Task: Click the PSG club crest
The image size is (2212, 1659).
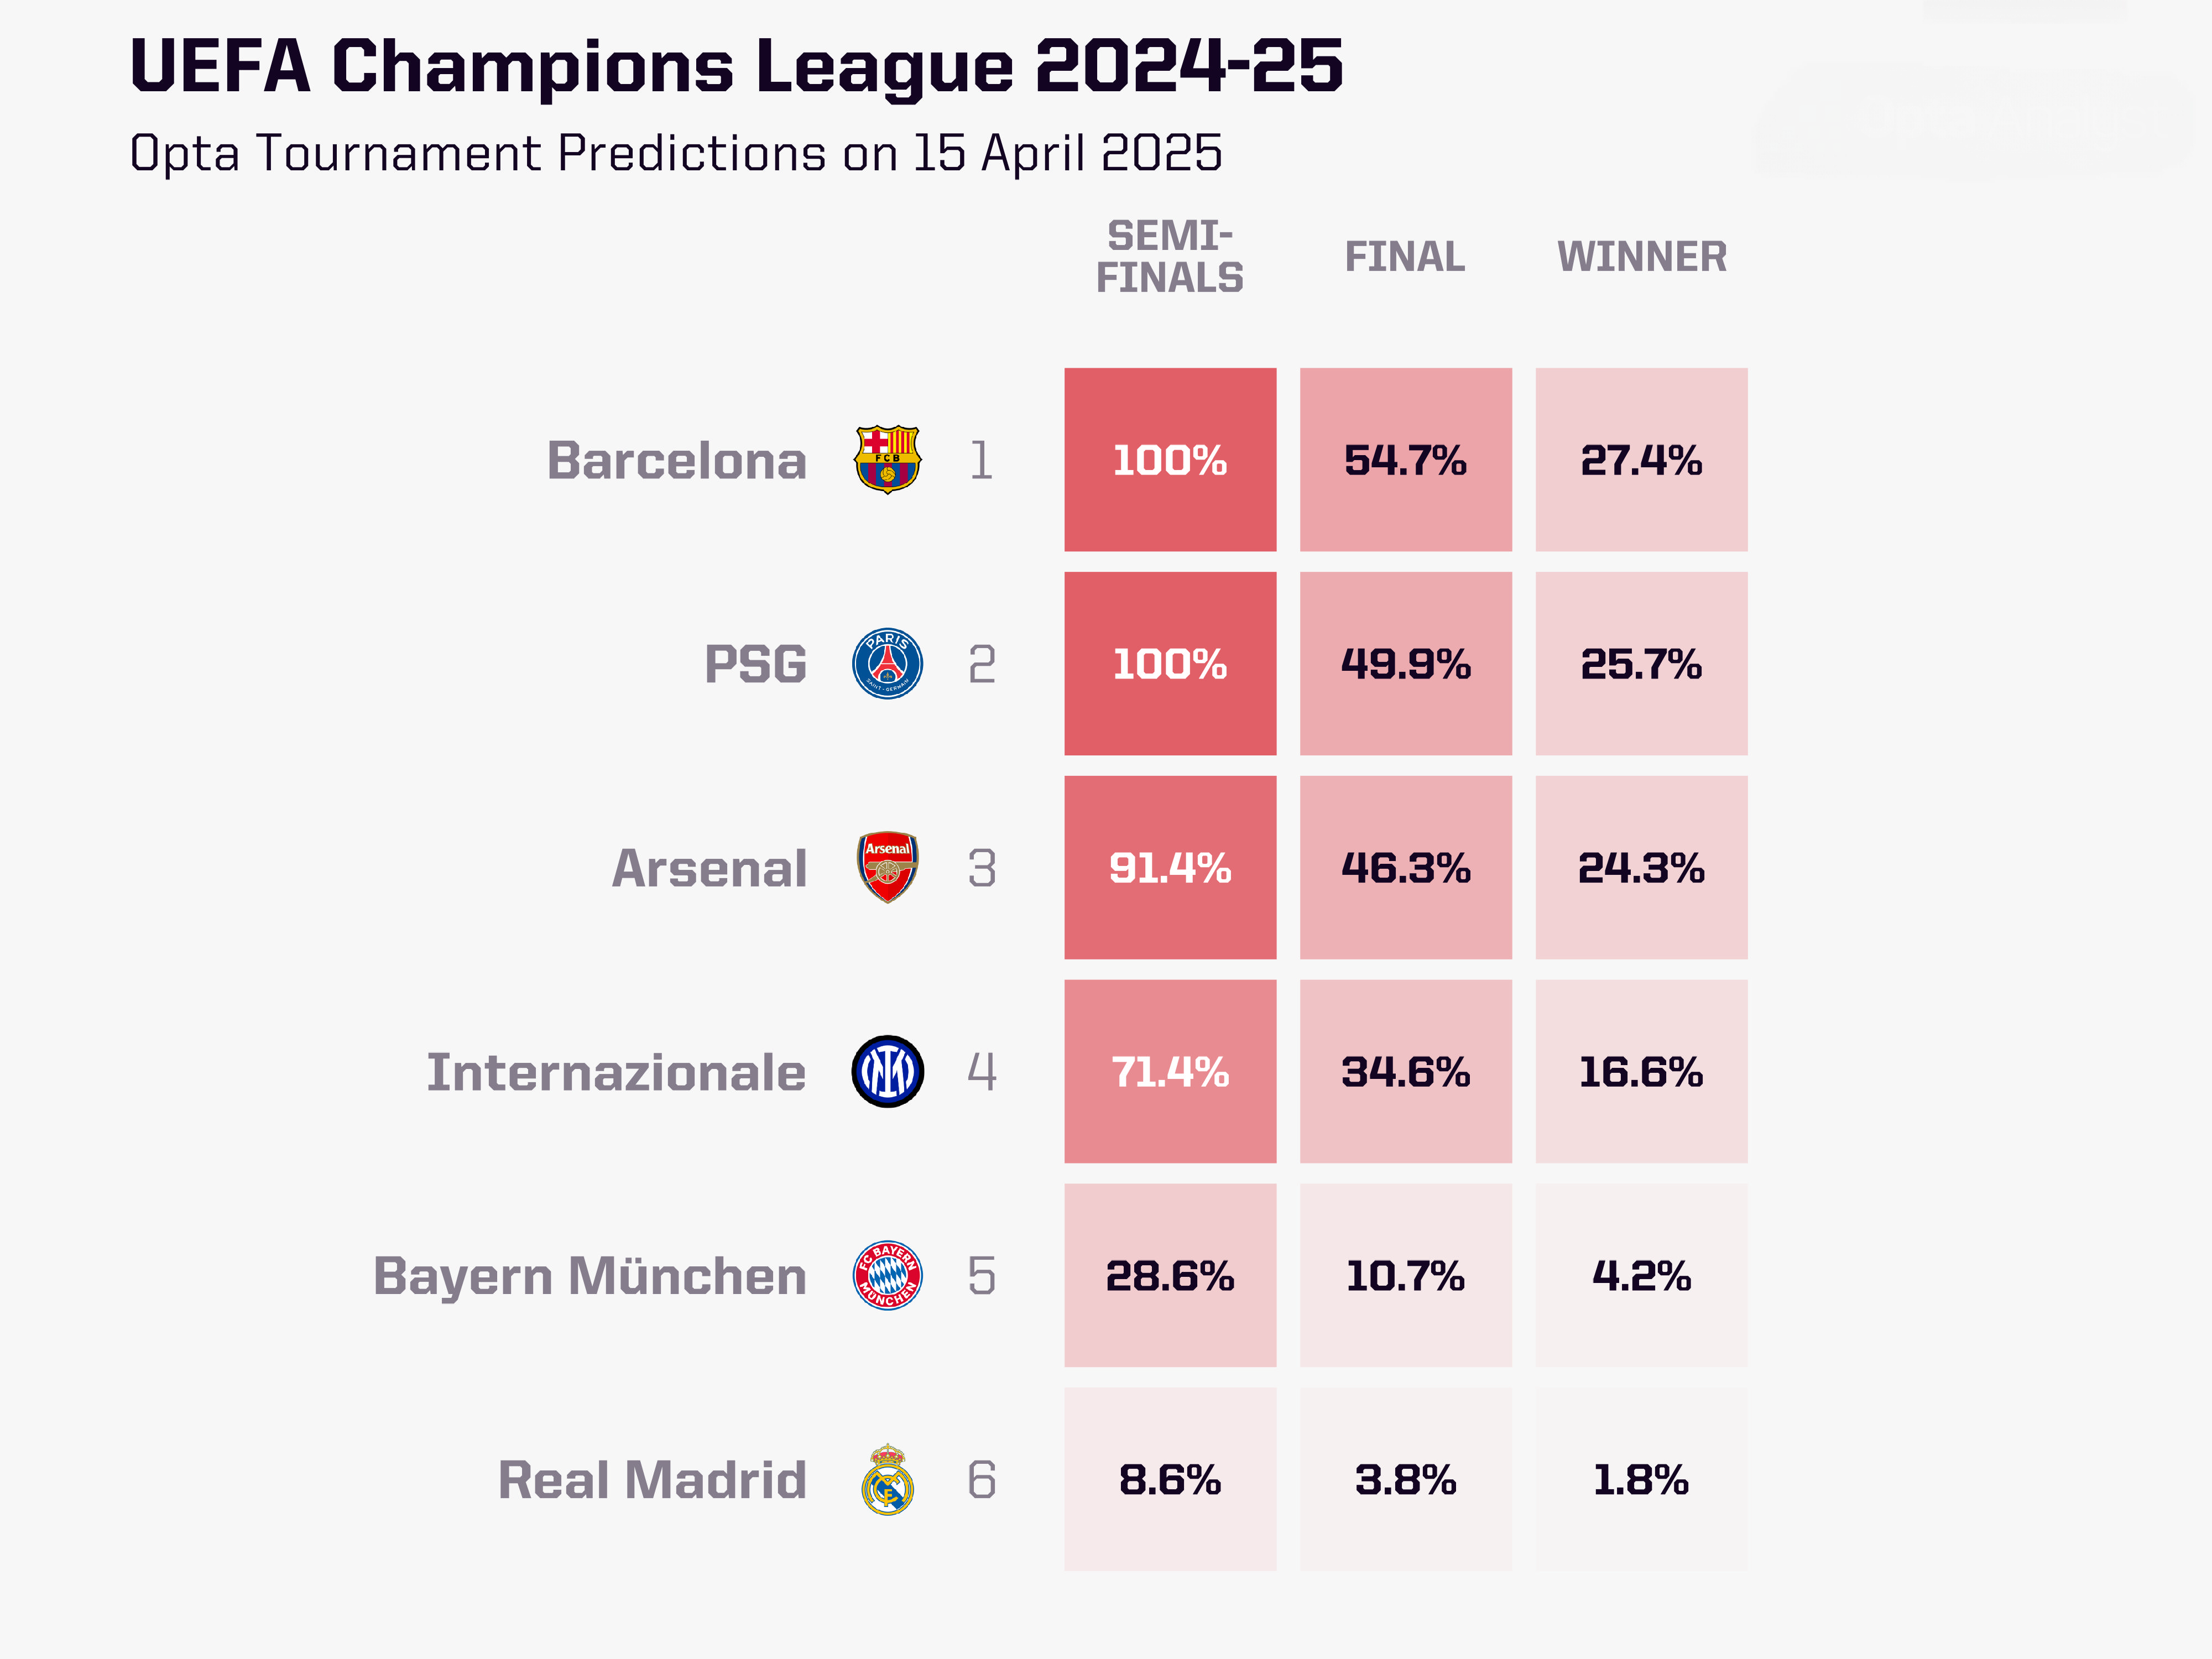Action: tap(887, 664)
